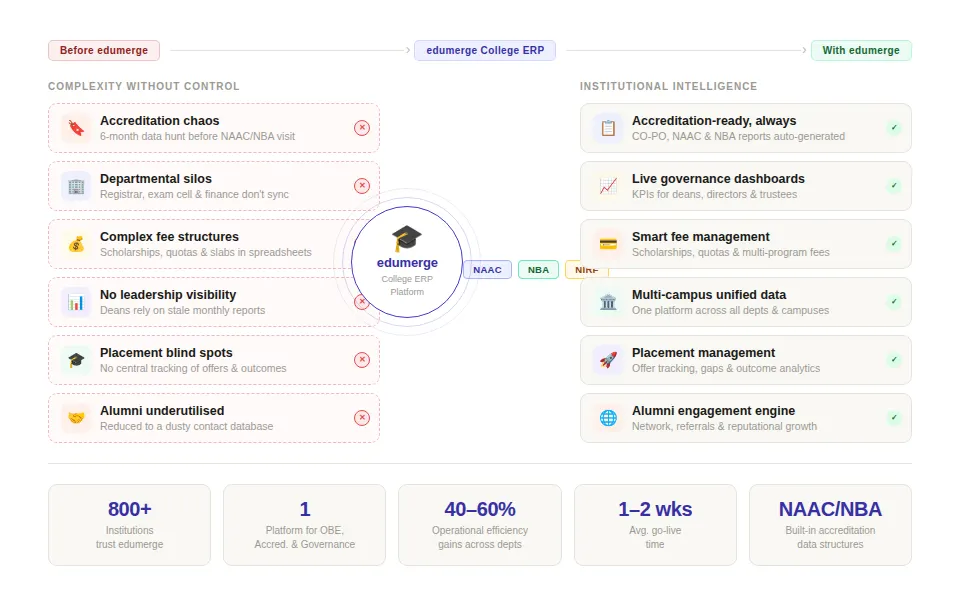960x610 pixels.
Task: Select the With edumerge pill
Action: [861, 50]
